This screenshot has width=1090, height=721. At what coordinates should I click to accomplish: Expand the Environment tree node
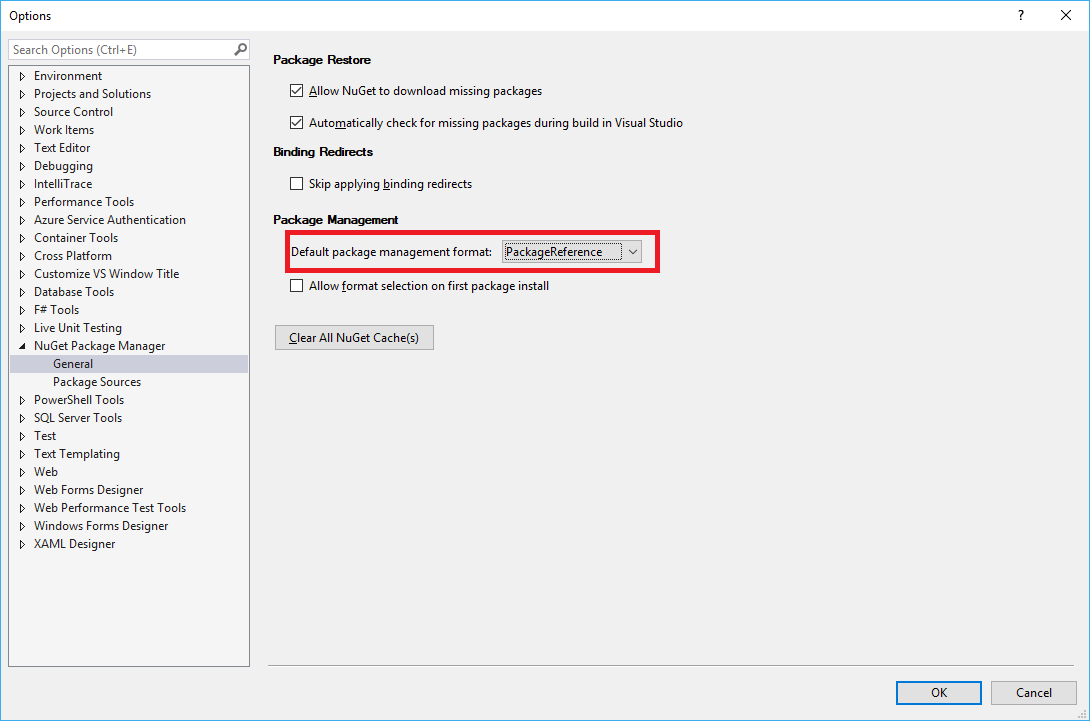23,76
